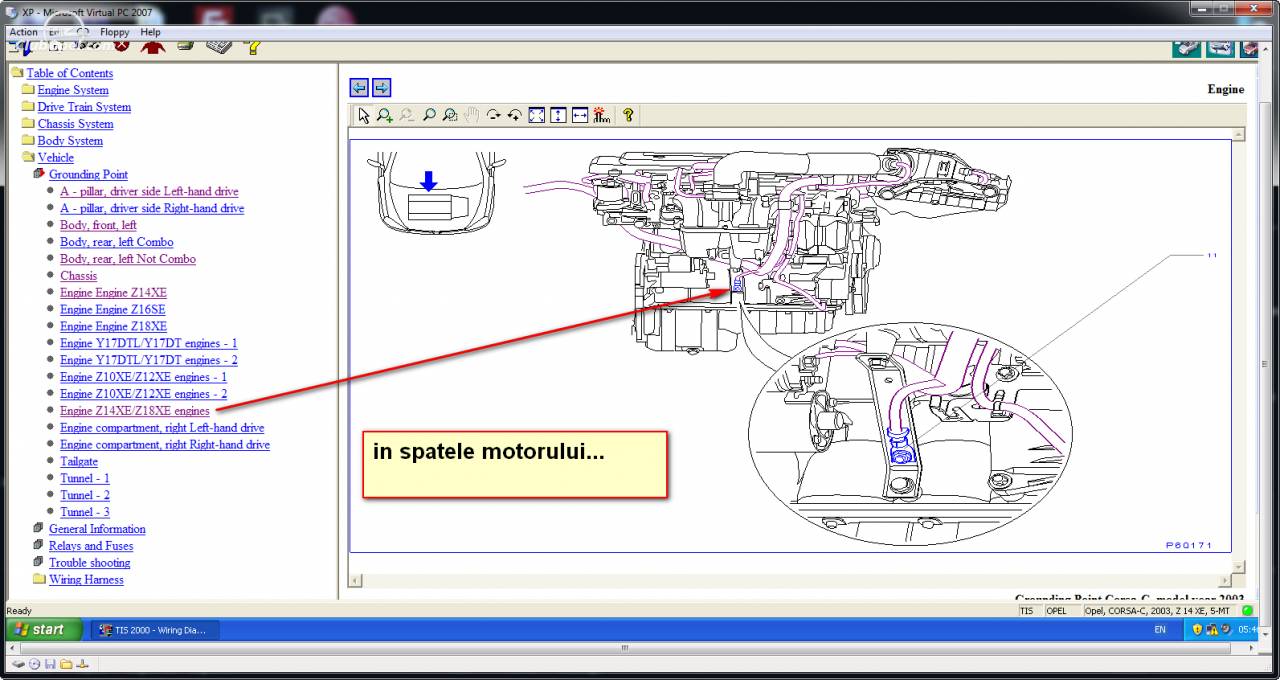Open Engine Engine Z18XE link
The height and width of the screenshot is (680, 1280).
[113, 326]
